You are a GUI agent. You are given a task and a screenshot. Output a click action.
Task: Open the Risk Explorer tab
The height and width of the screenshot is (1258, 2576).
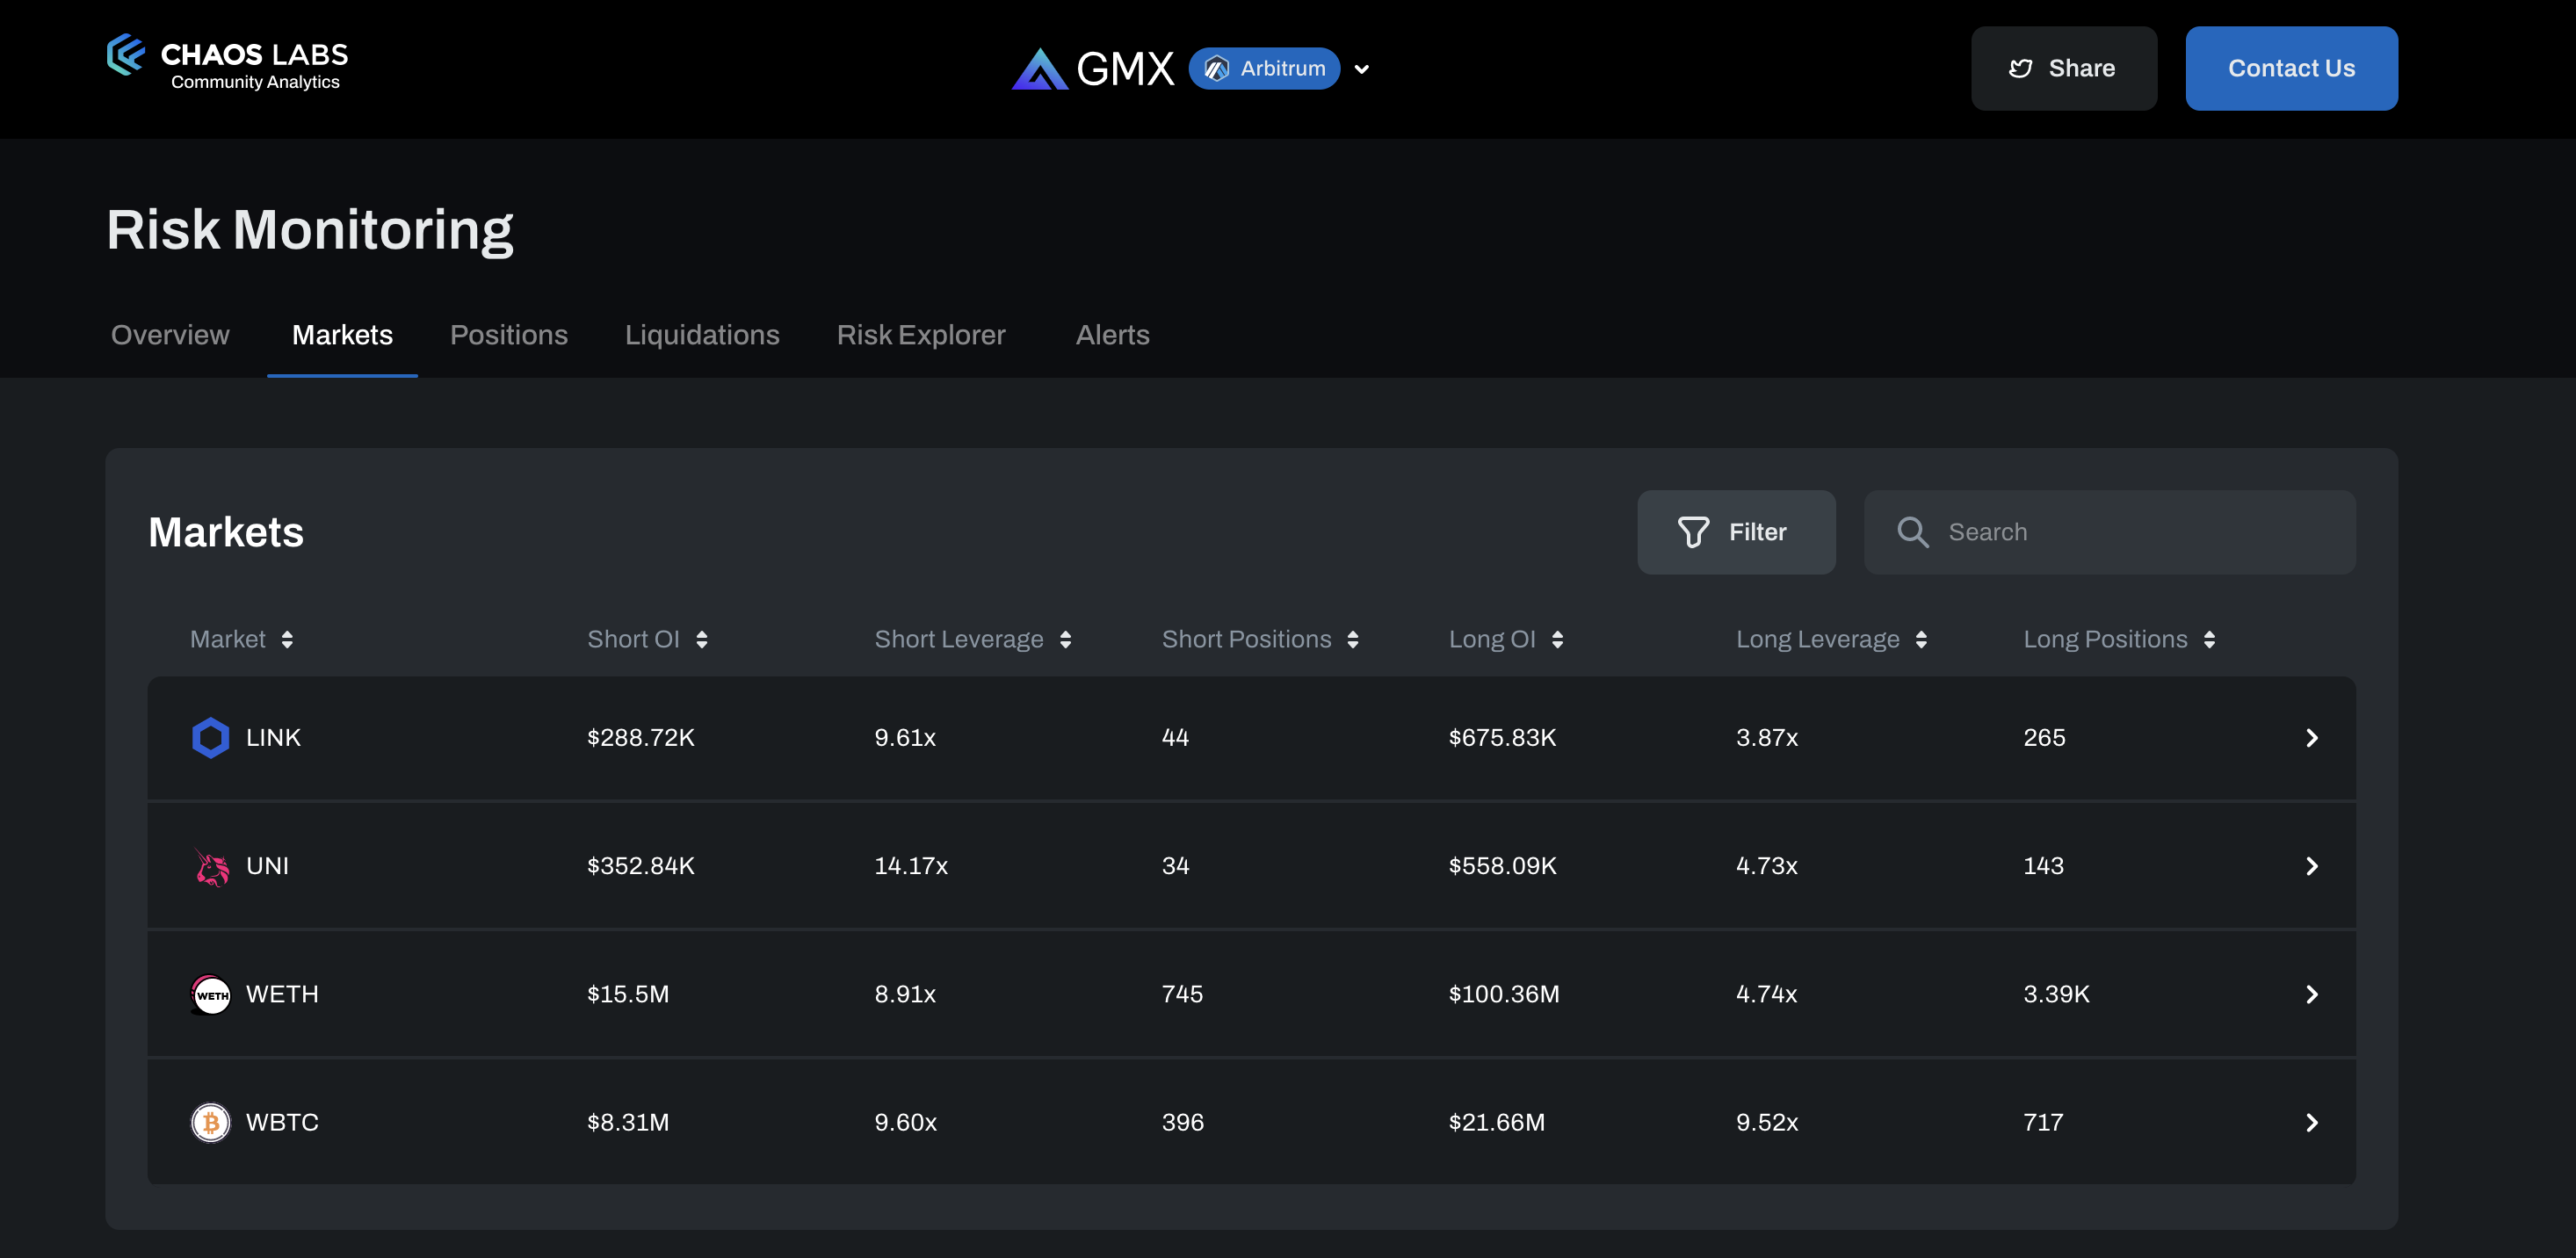click(x=920, y=335)
